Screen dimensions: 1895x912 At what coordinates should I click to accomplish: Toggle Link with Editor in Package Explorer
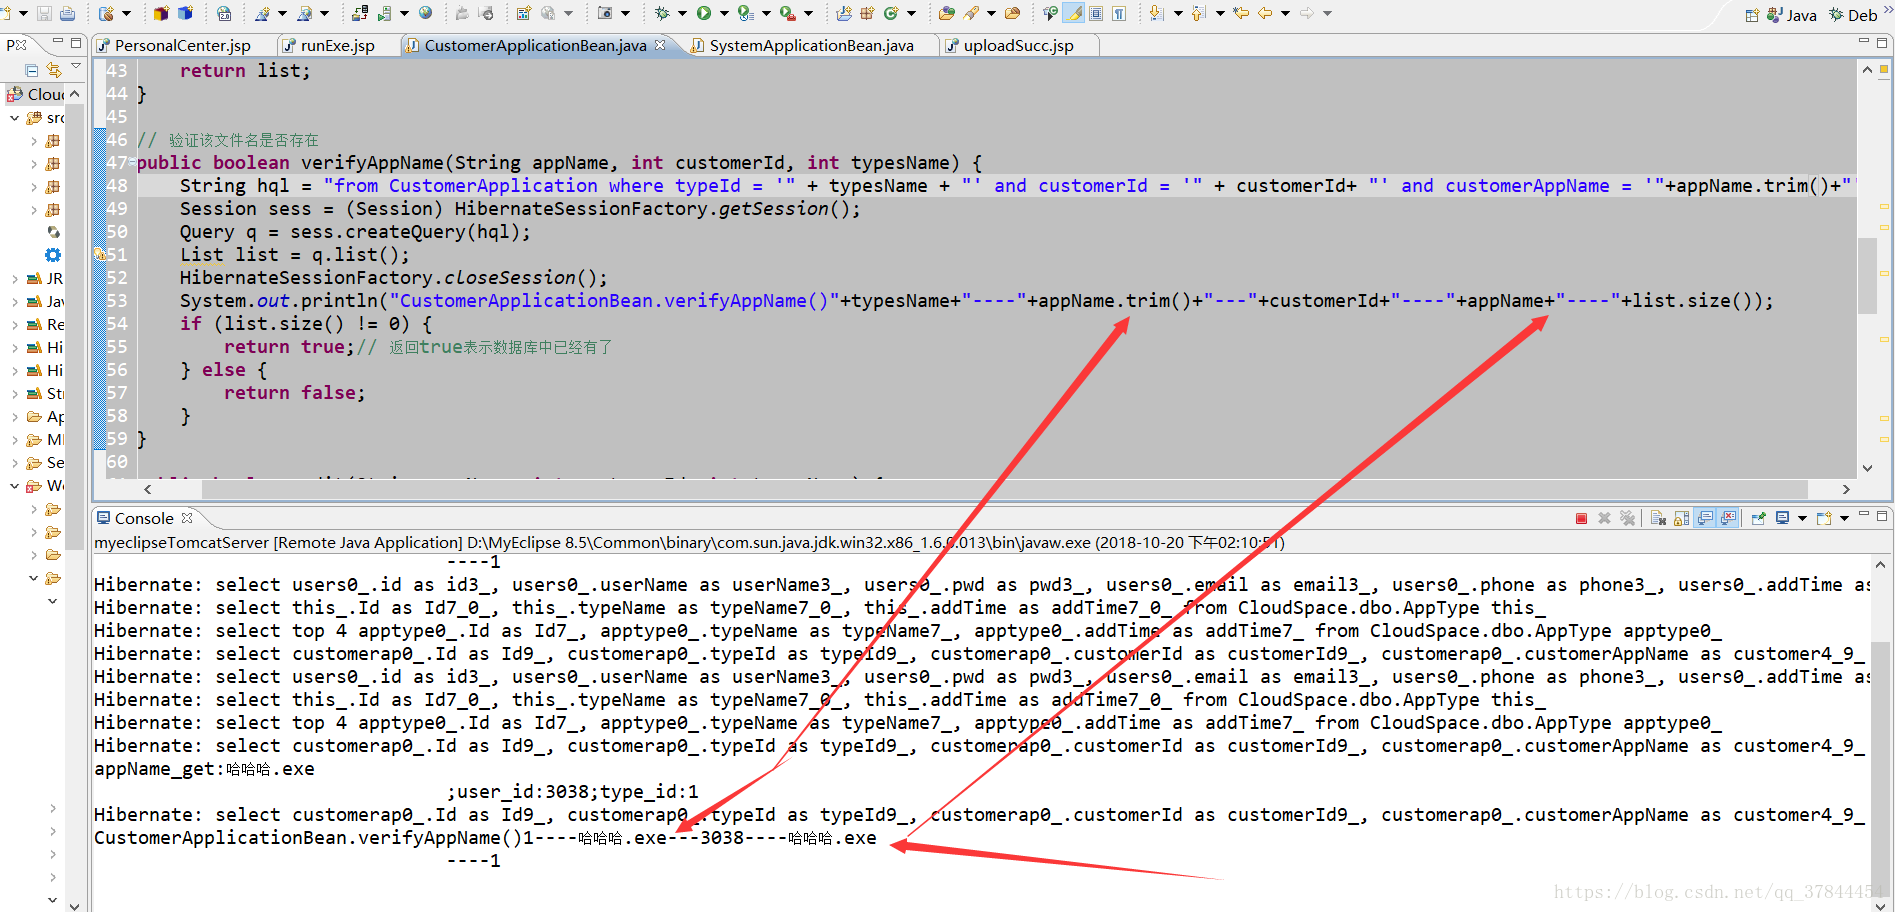[x=54, y=70]
